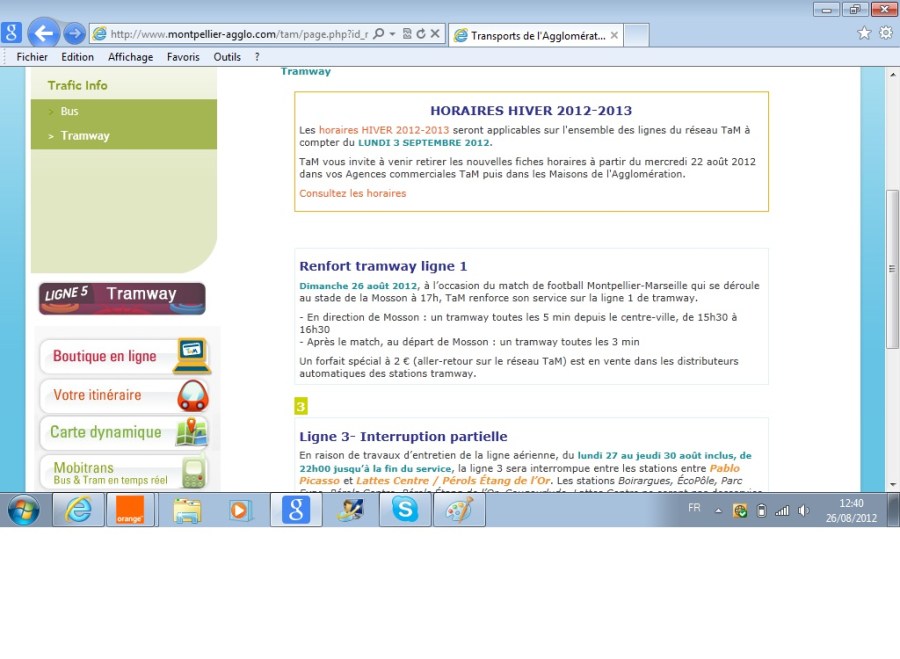Select the Transports de l'Agglomérat tab
The width and height of the screenshot is (900, 659).
click(535, 33)
